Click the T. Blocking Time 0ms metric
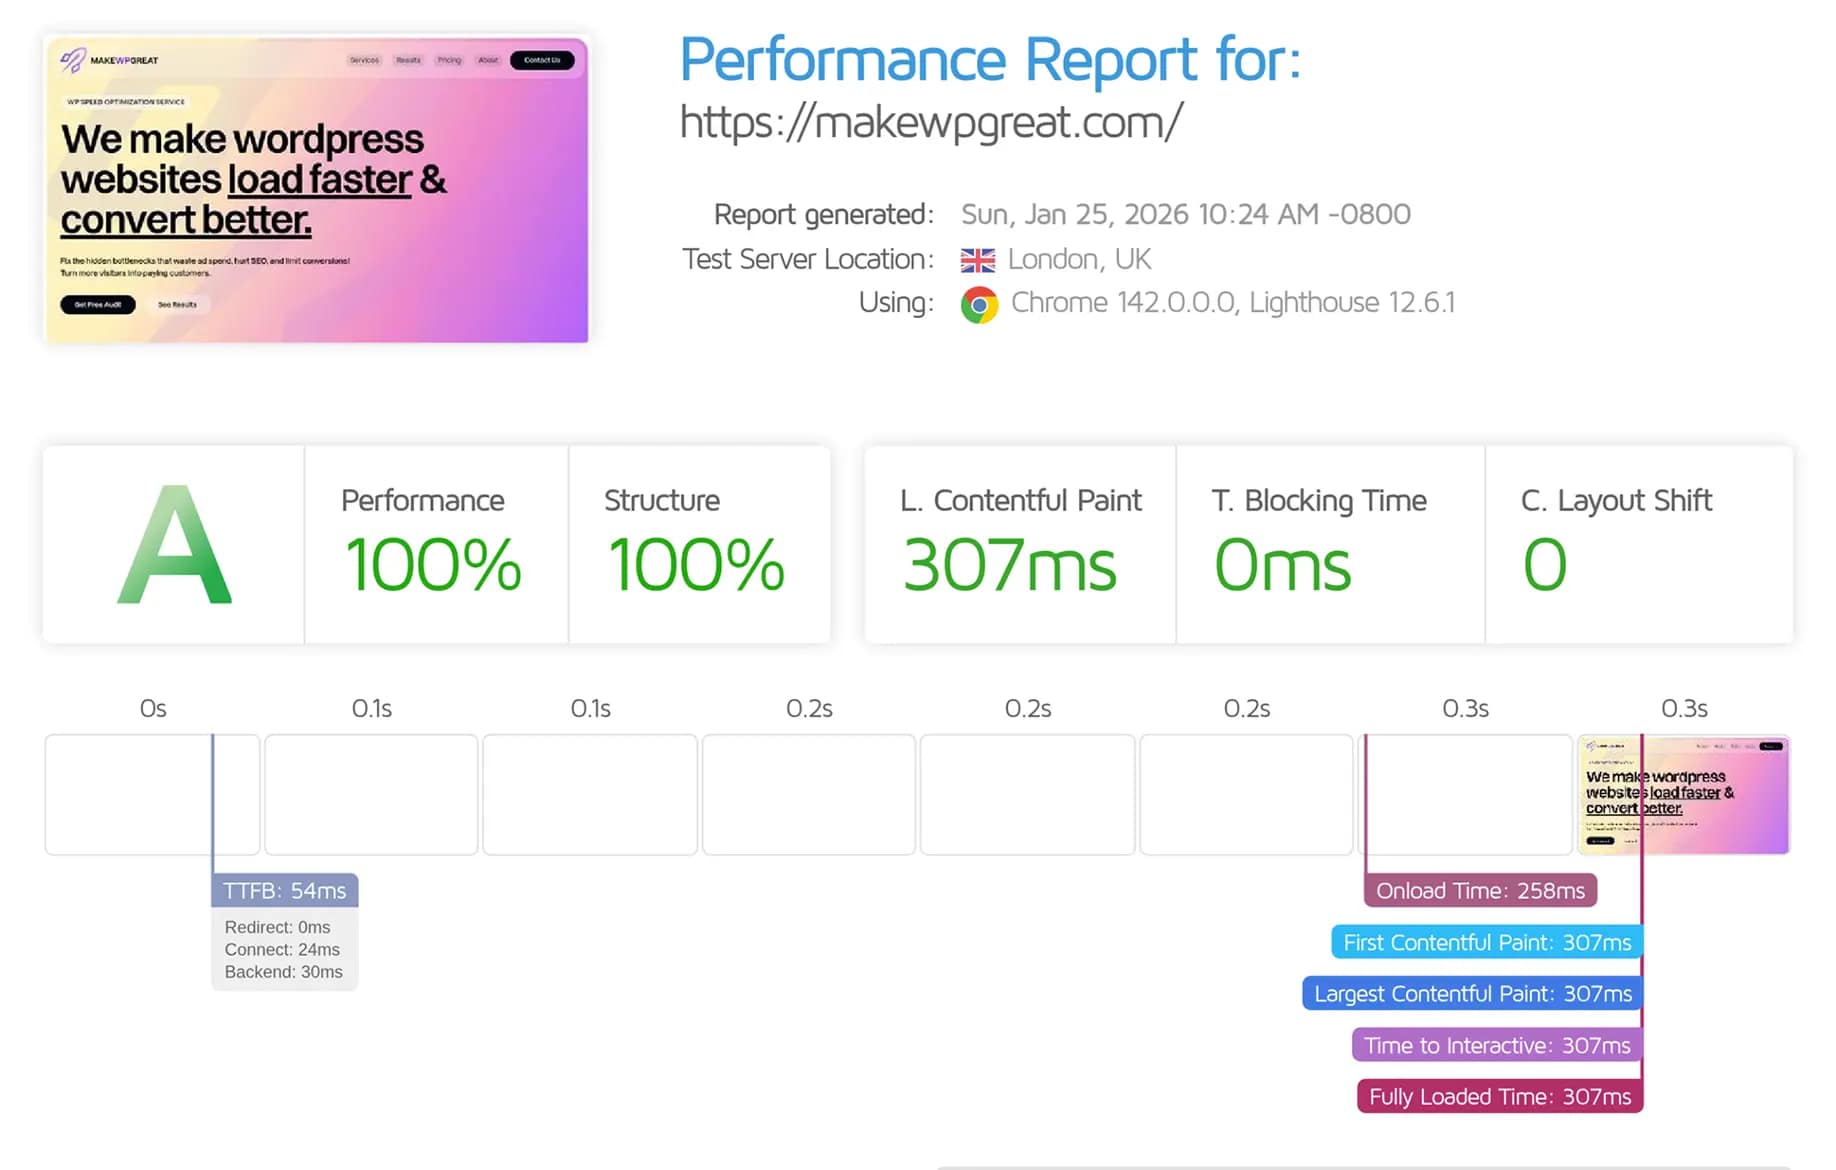The width and height of the screenshot is (1836, 1170). 1283,565
